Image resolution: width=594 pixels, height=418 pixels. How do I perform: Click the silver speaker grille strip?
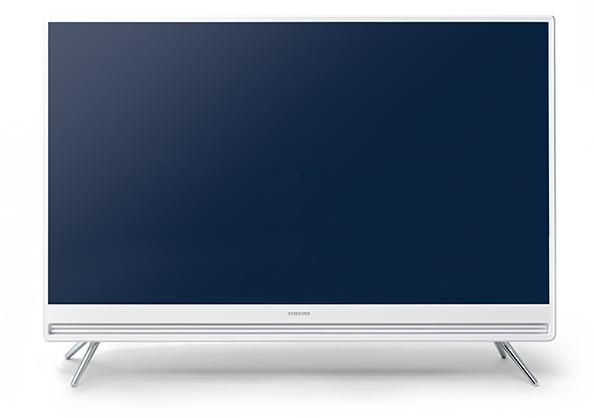tap(298, 329)
